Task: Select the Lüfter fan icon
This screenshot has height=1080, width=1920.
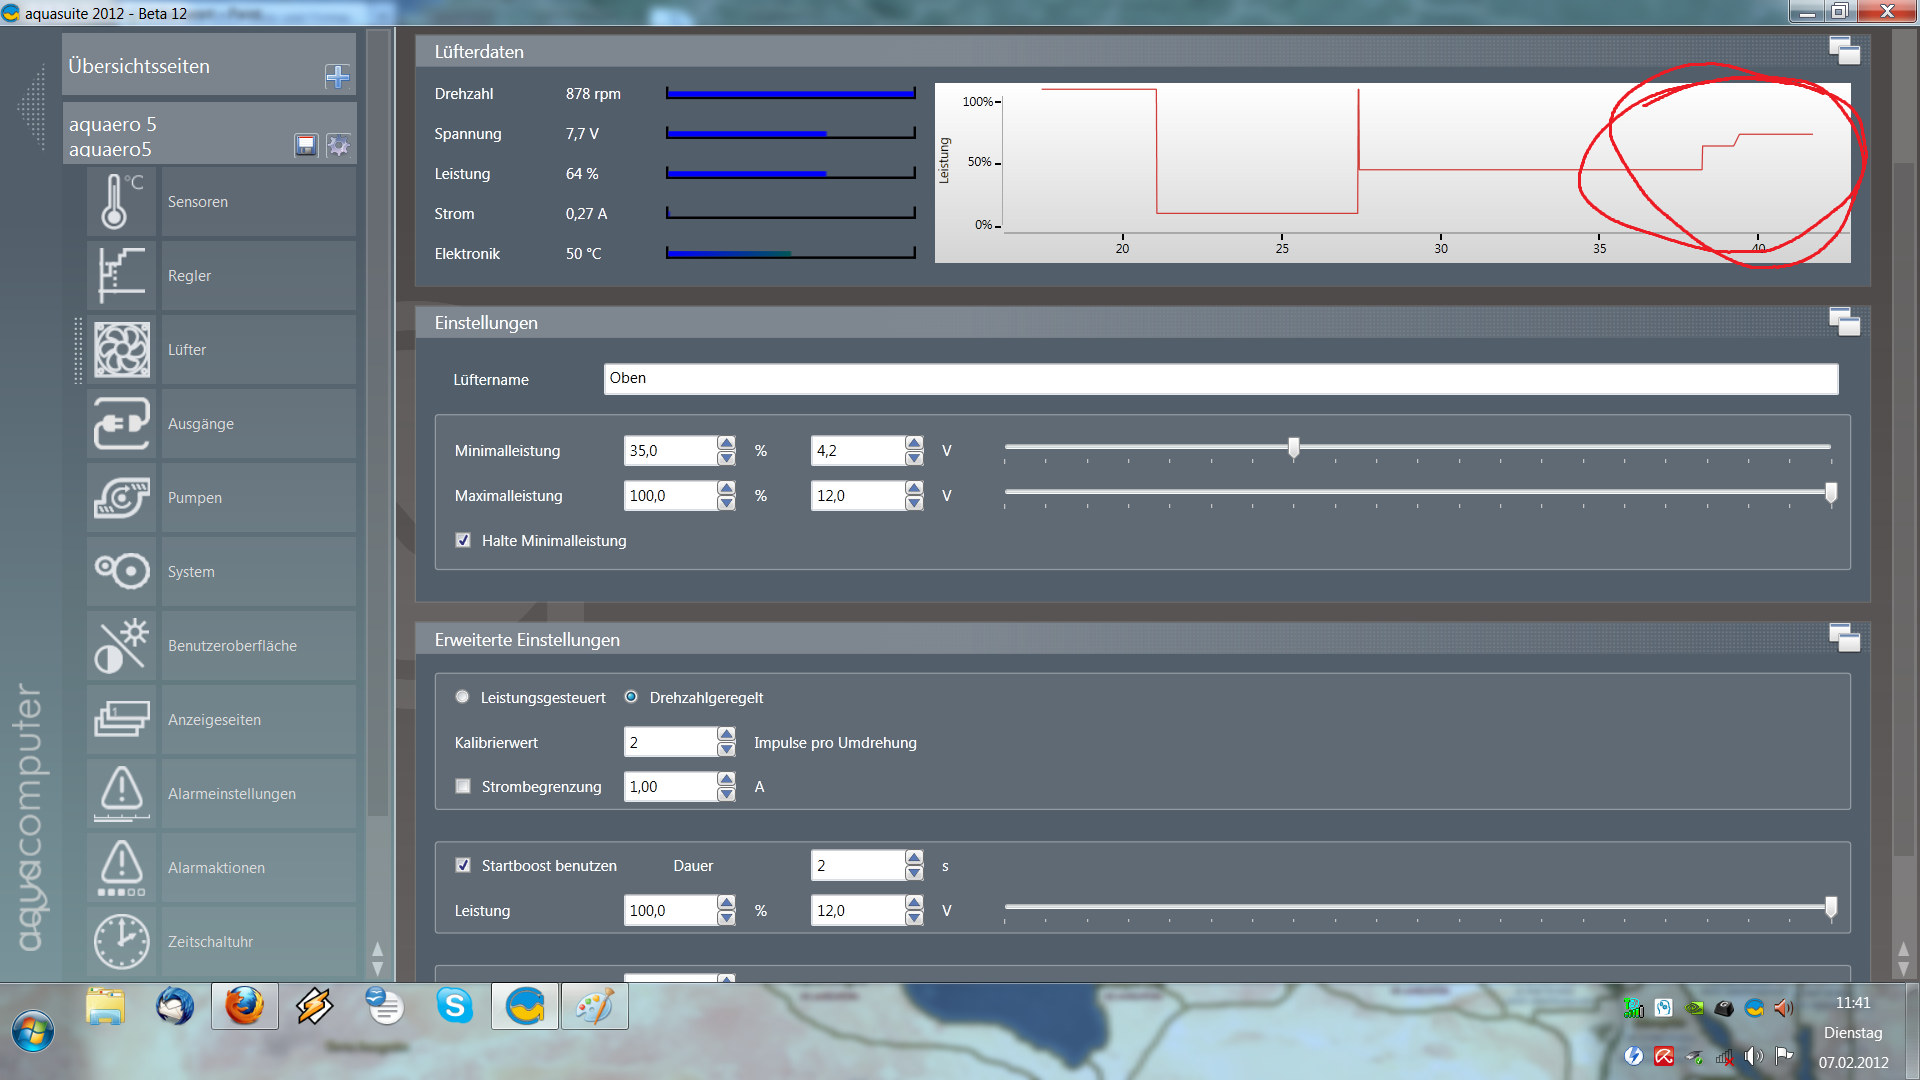Action: click(122, 350)
